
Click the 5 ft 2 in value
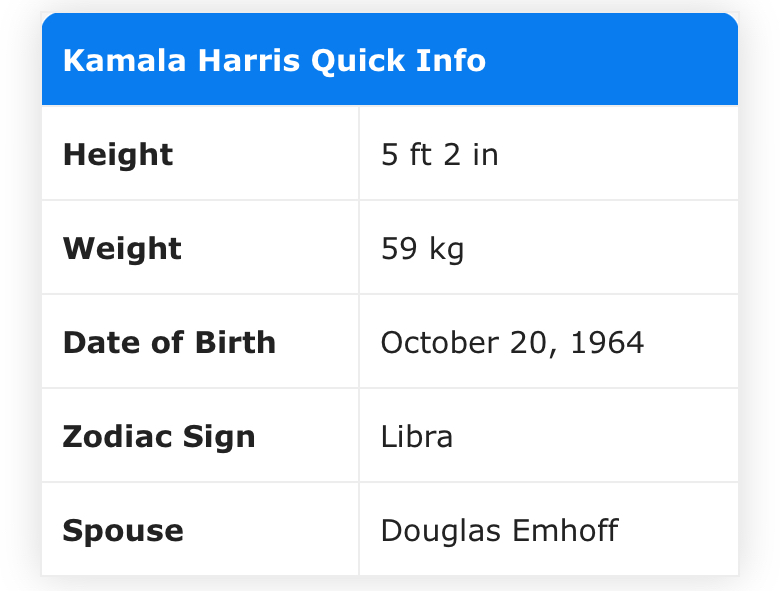coord(439,154)
